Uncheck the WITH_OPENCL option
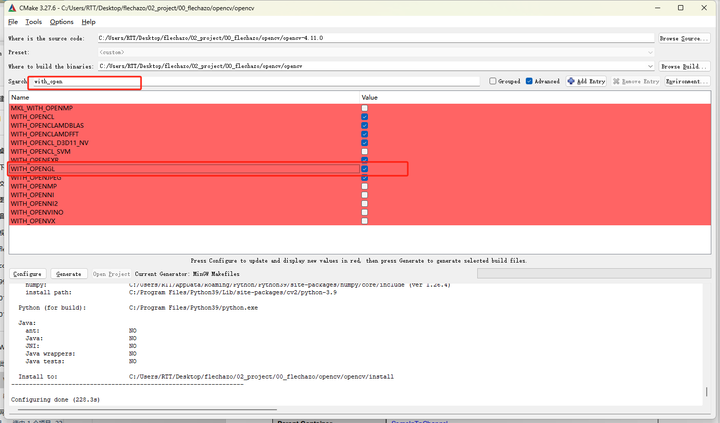 (x=365, y=117)
